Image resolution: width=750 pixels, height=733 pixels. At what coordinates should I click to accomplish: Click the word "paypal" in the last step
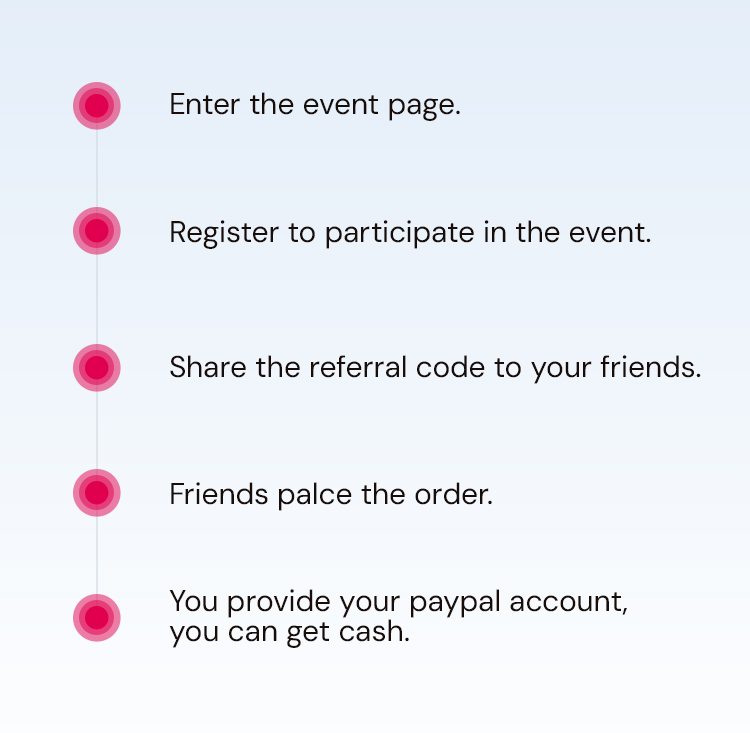455,602
